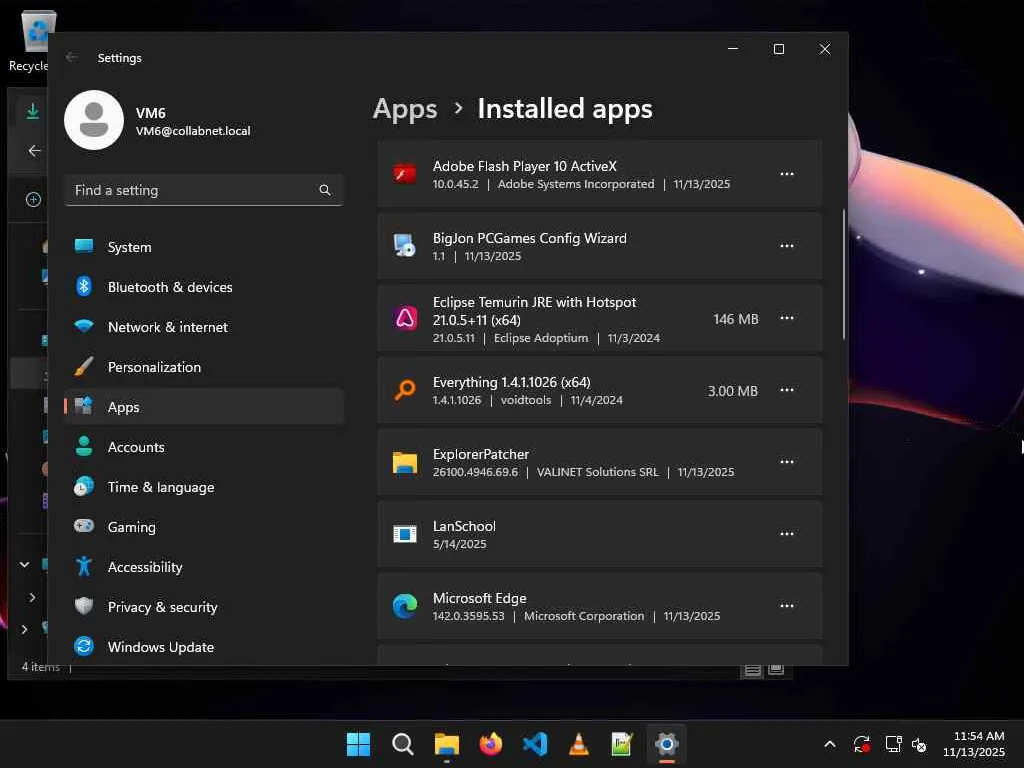Screen dimensions: 1024x768
Task: Launch Firefox from the taskbar
Action: 490,744
